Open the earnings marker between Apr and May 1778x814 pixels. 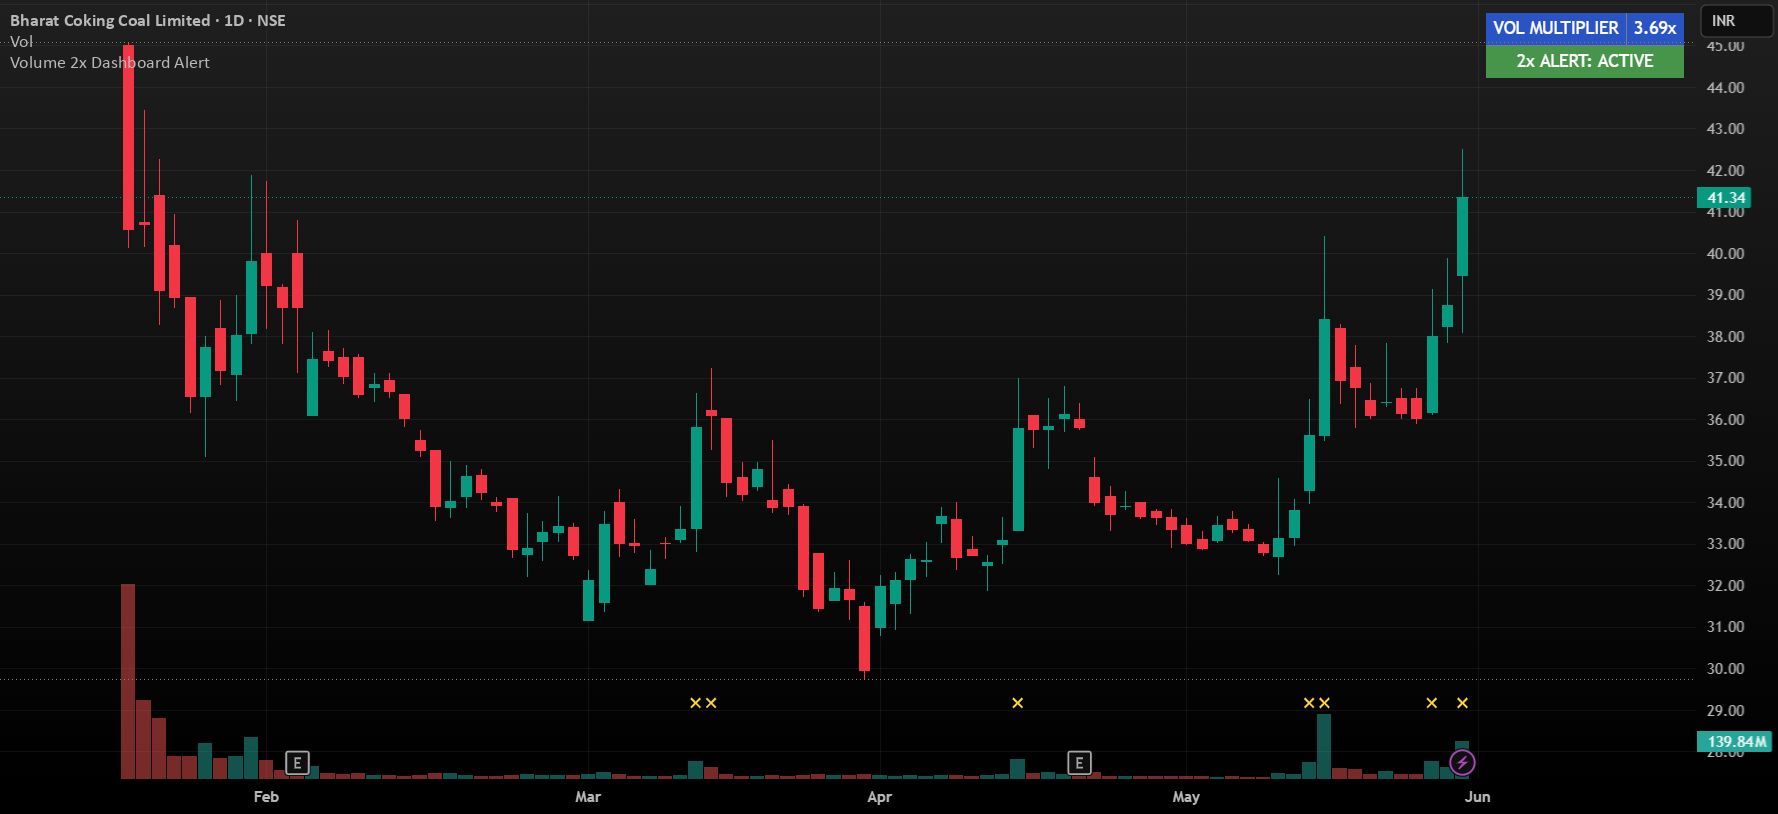[x=1079, y=763]
